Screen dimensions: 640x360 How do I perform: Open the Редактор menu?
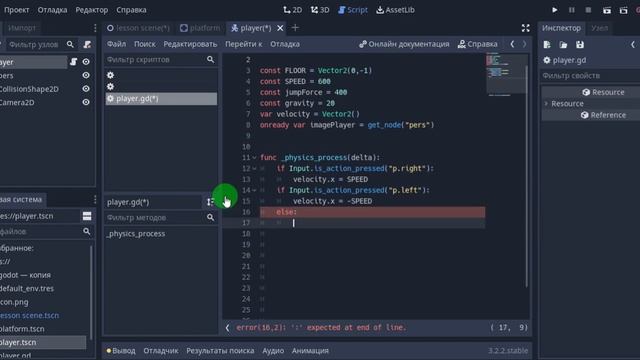[91, 10]
